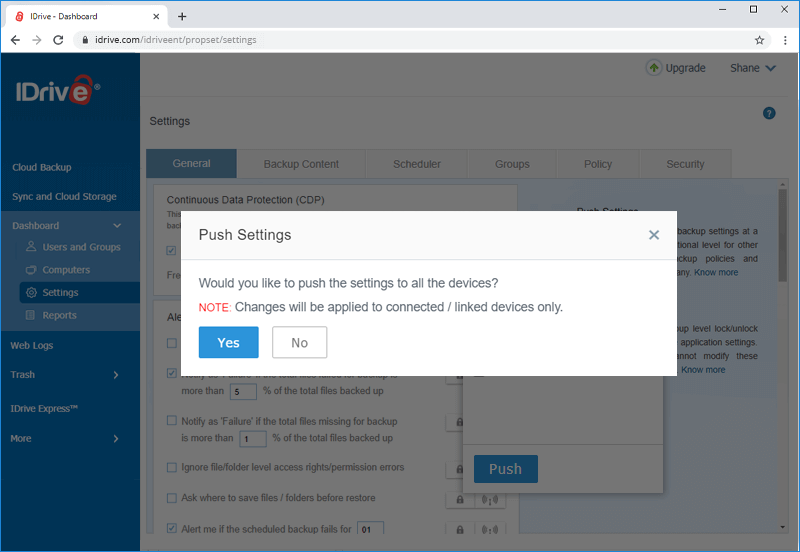Click the scheduled backup fails count field

(x=370, y=529)
